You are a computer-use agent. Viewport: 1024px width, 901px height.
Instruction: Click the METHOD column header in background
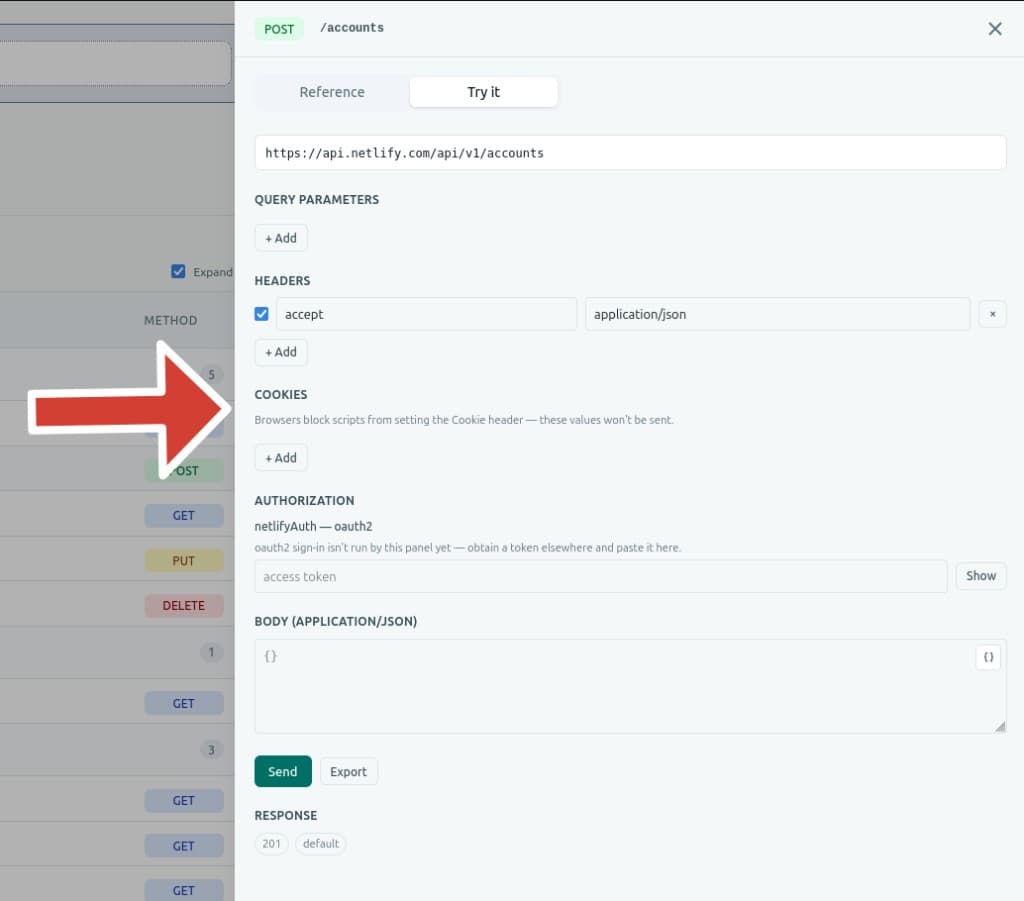tap(170, 321)
